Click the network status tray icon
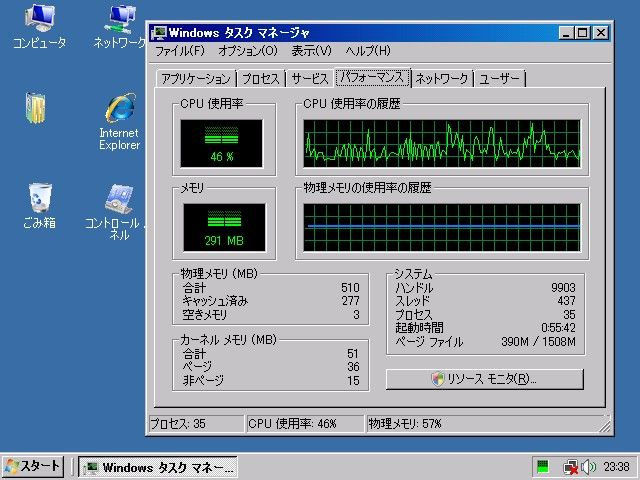 pos(570,467)
